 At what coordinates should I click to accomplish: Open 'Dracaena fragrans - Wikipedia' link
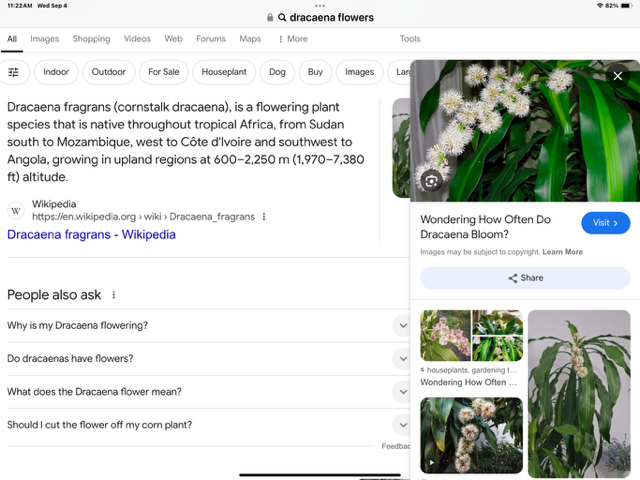click(x=91, y=235)
